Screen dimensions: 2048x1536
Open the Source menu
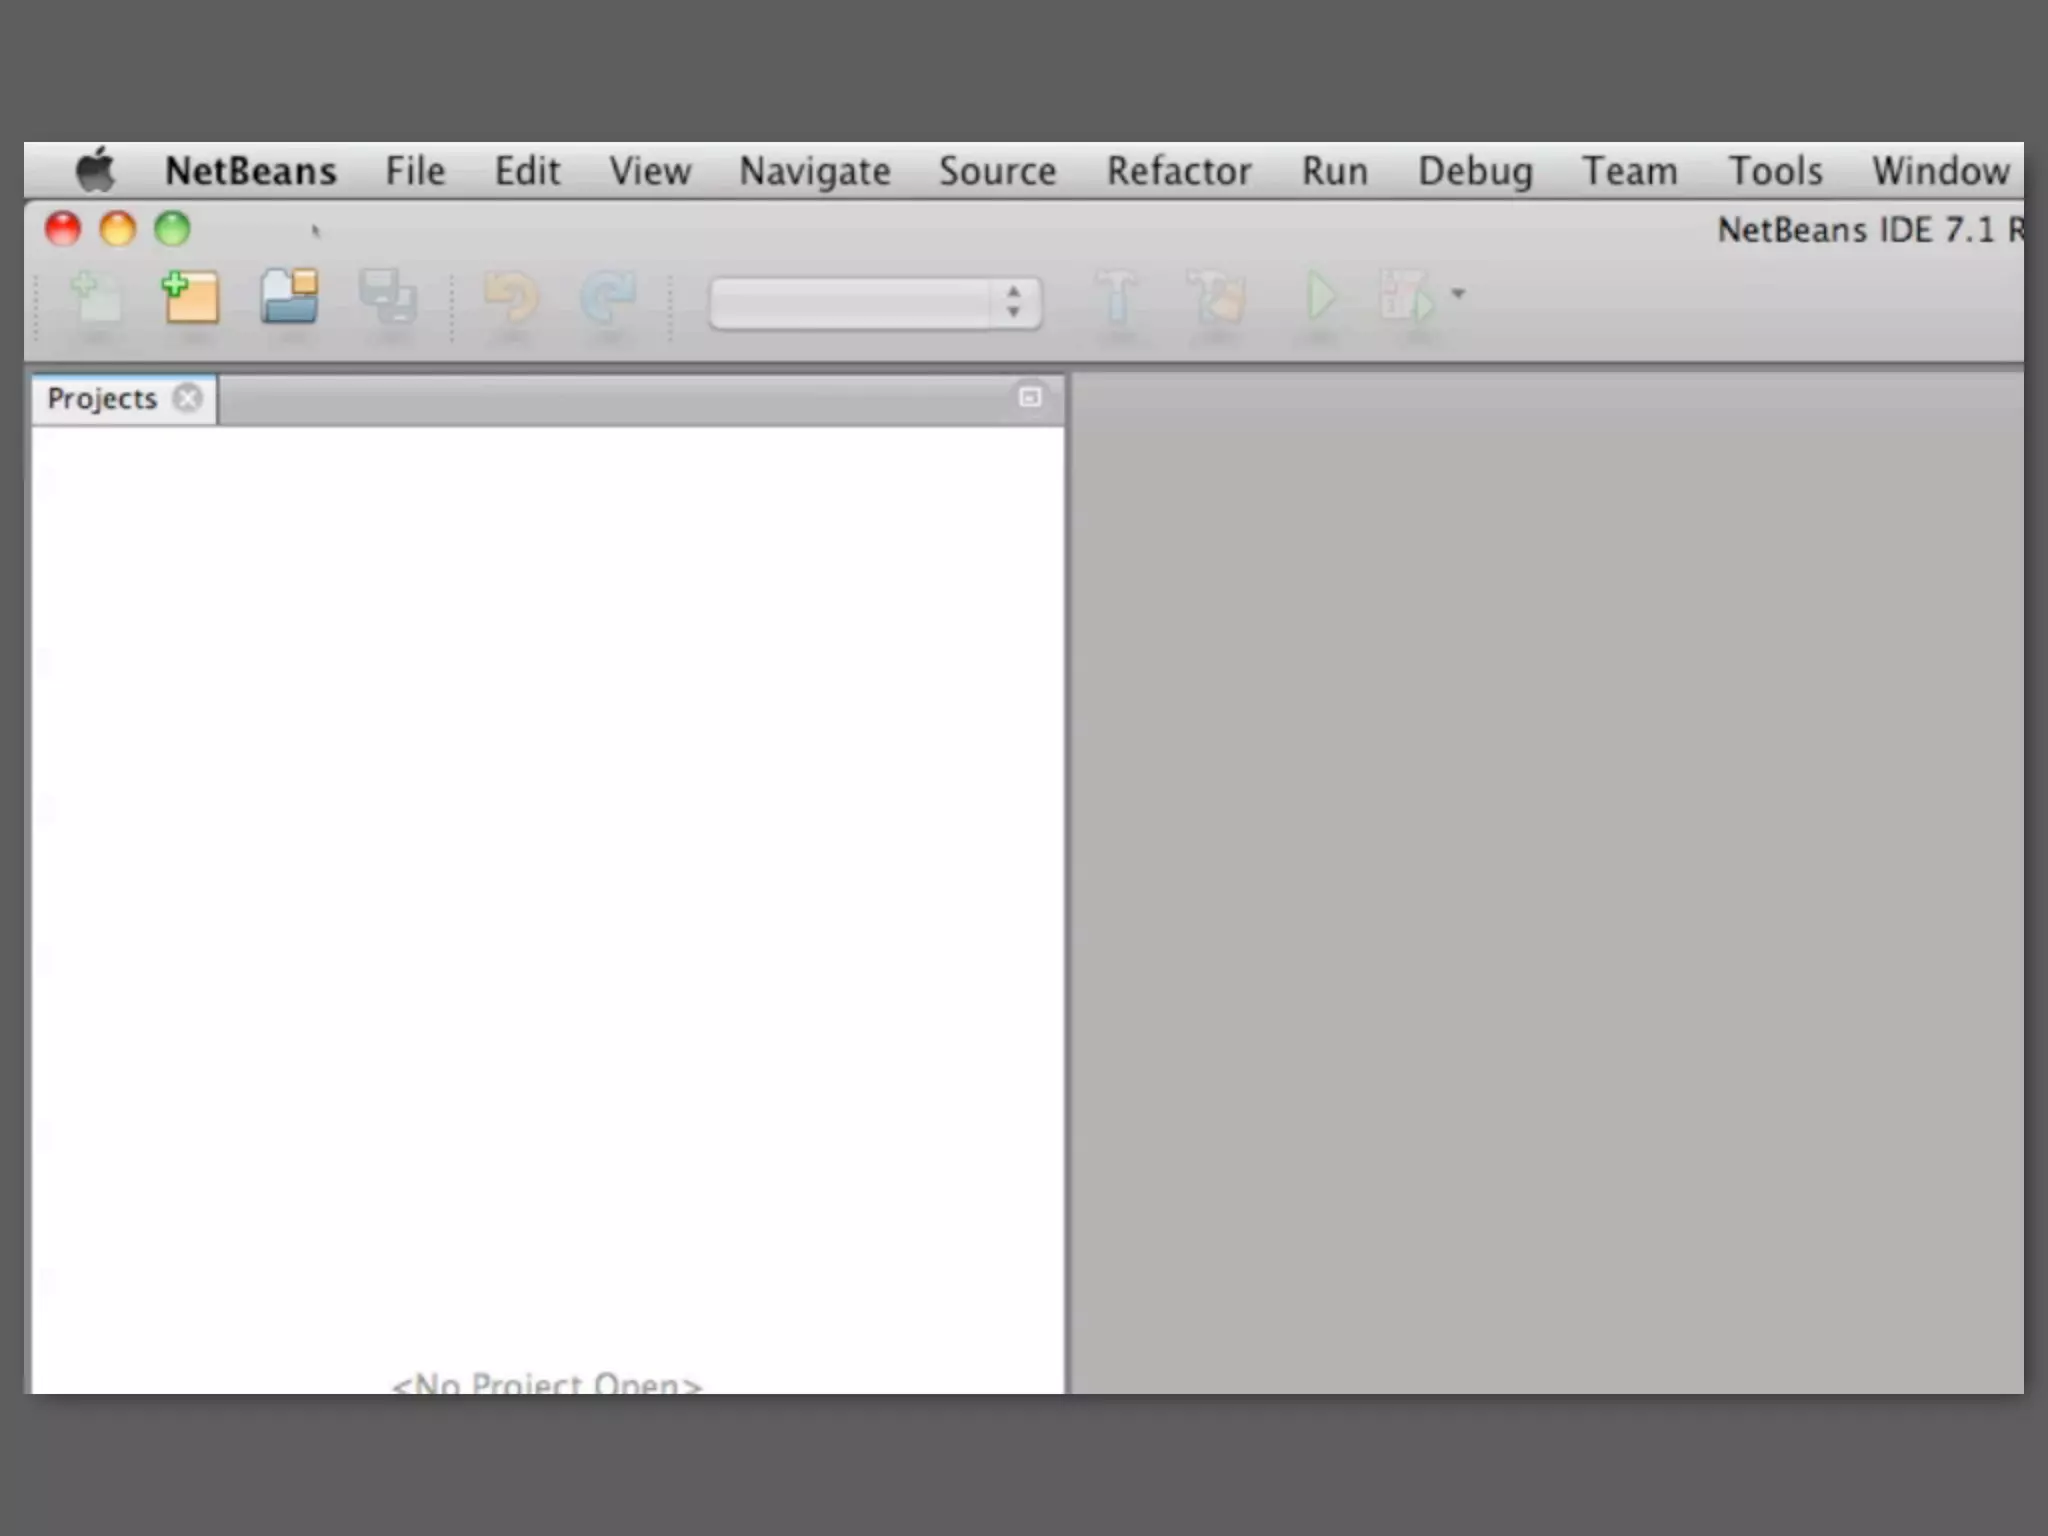pos(996,171)
